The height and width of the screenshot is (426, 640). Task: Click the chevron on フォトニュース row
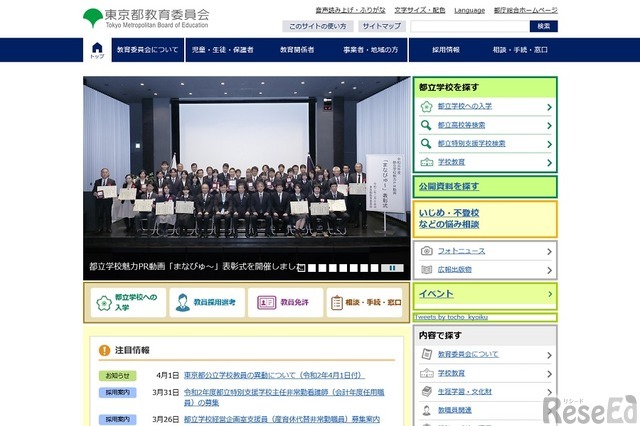(x=549, y=252)
